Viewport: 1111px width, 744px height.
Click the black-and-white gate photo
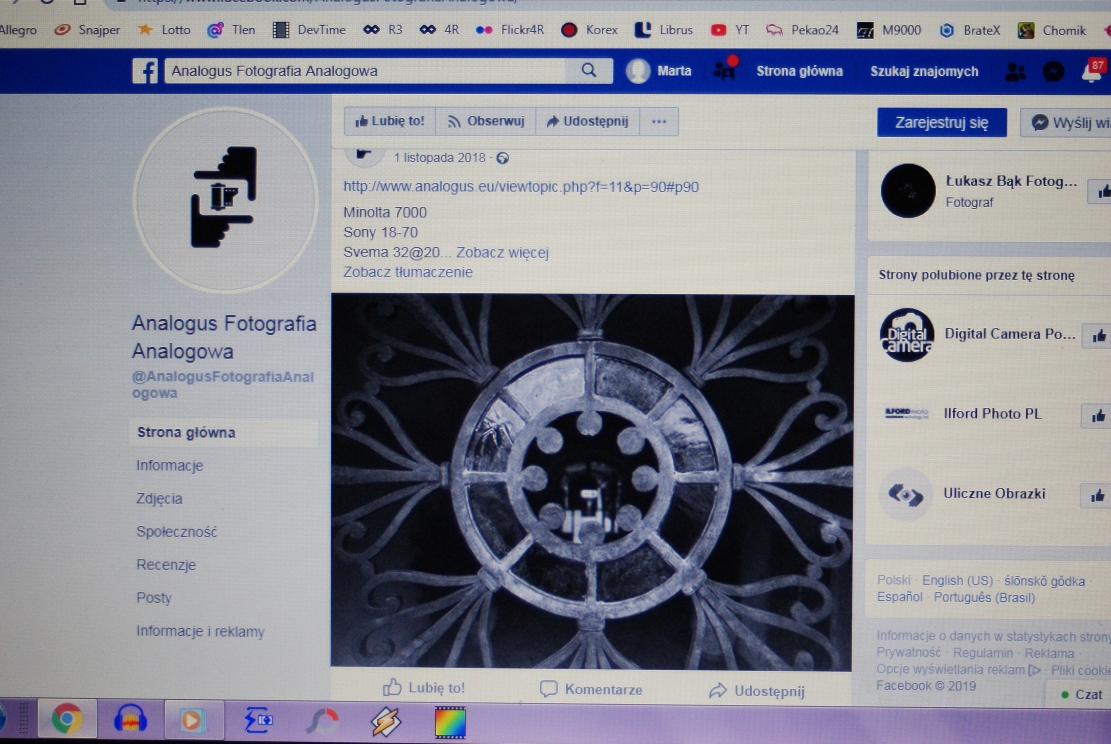tap(592, 481)
